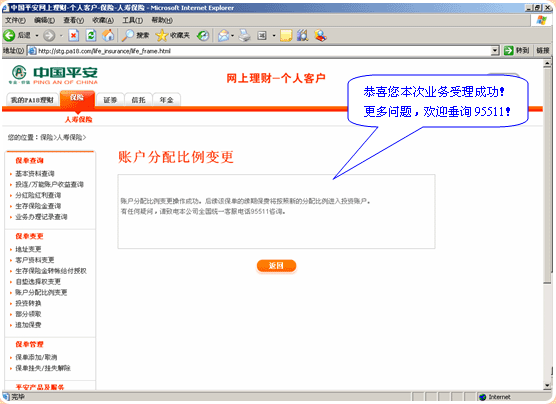Open 客户资料变更 link
556x404 pixels.
(35, 260)
